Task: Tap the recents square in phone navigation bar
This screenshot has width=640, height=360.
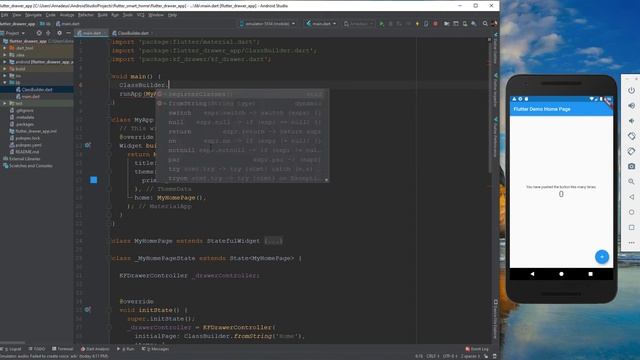Action: point(590,274)
